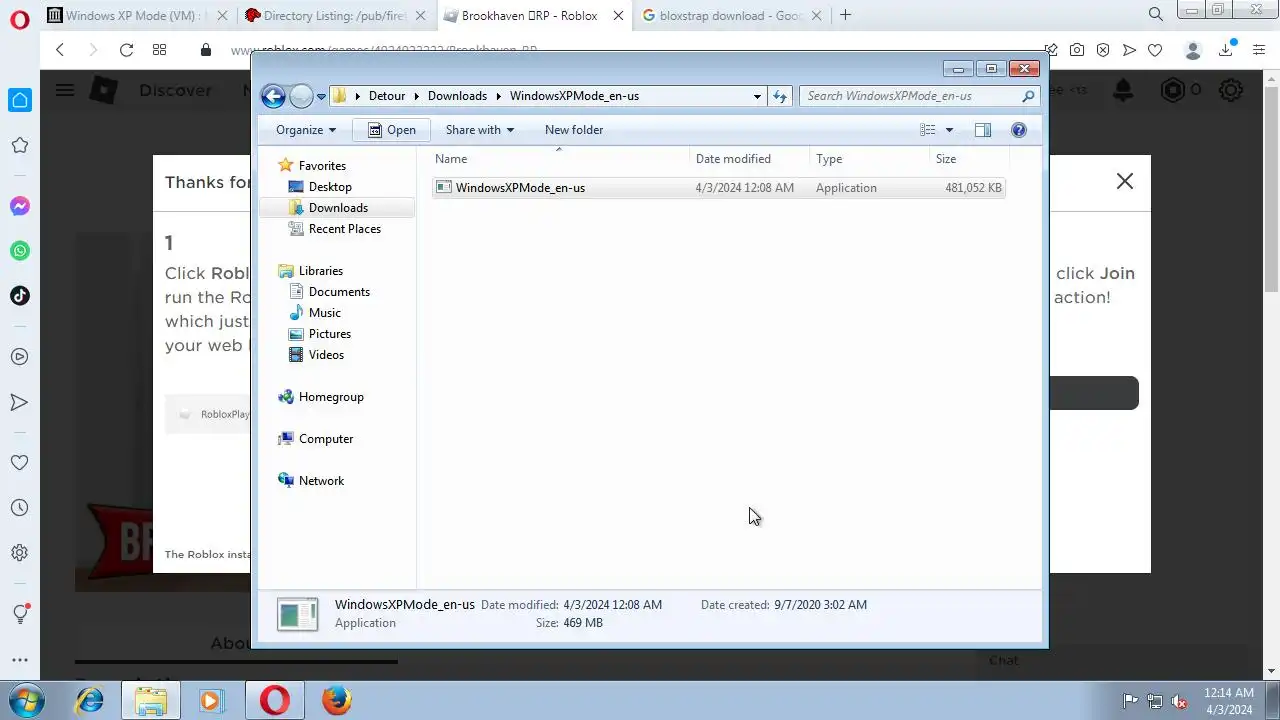Click the browser back arrow

(x=60, y=50)
